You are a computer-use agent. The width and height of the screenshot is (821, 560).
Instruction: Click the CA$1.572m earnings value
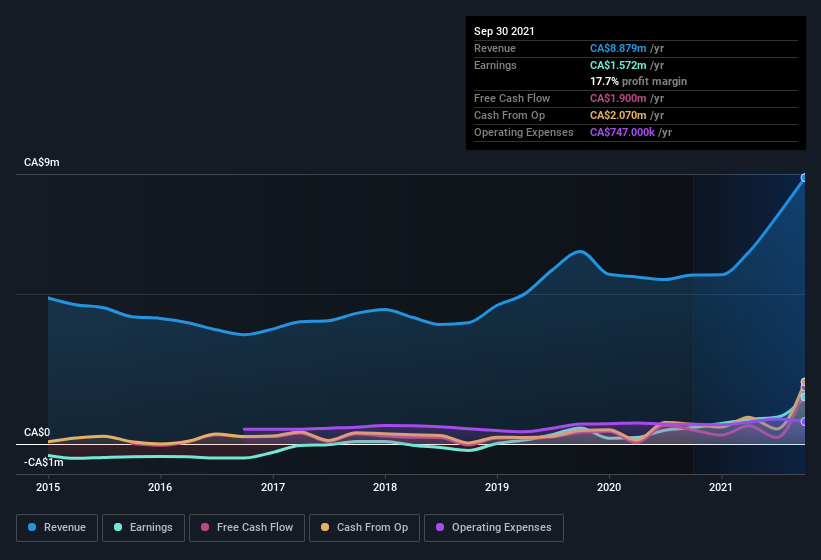pos(618,65)
